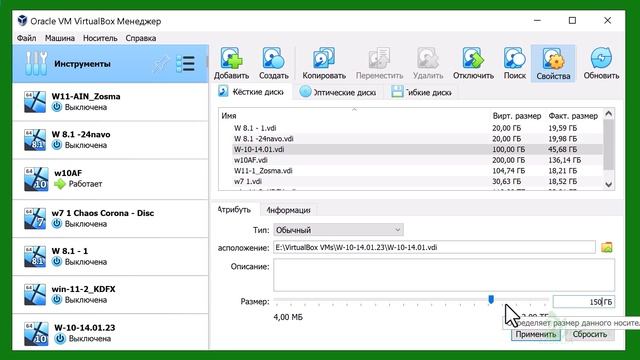Click the Применить button
640x360 pixels.
pyautogui.click(x=536, y=334)
